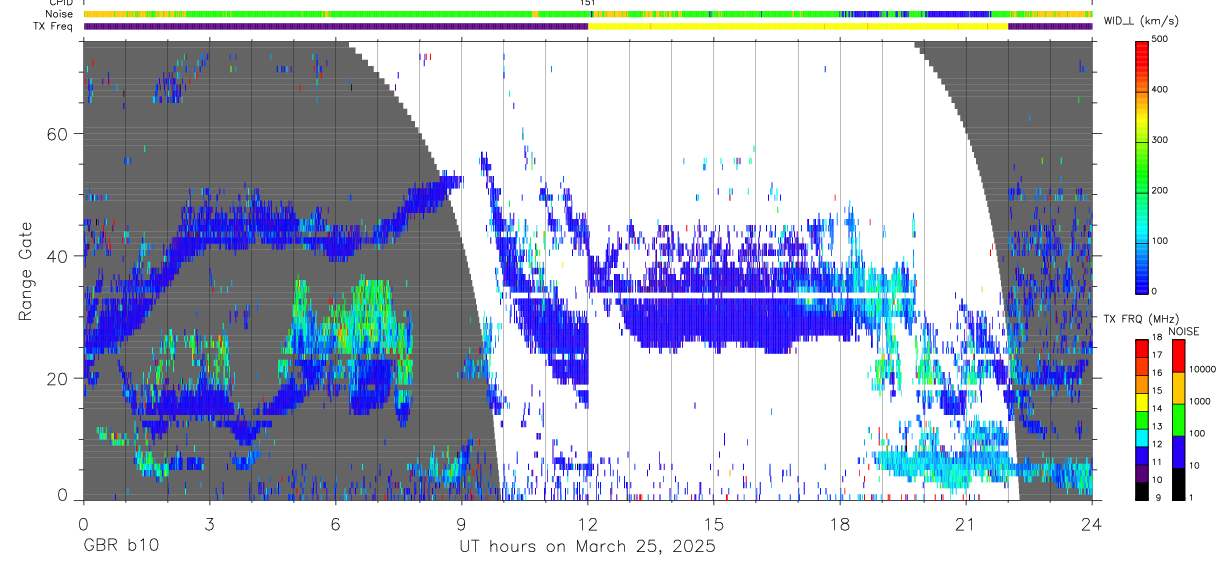The width and height of the screenshot is (1228, 567).
Task: Click the yellow 14–15 MHz TX FRQ swatch
Action: (1141, 401)
